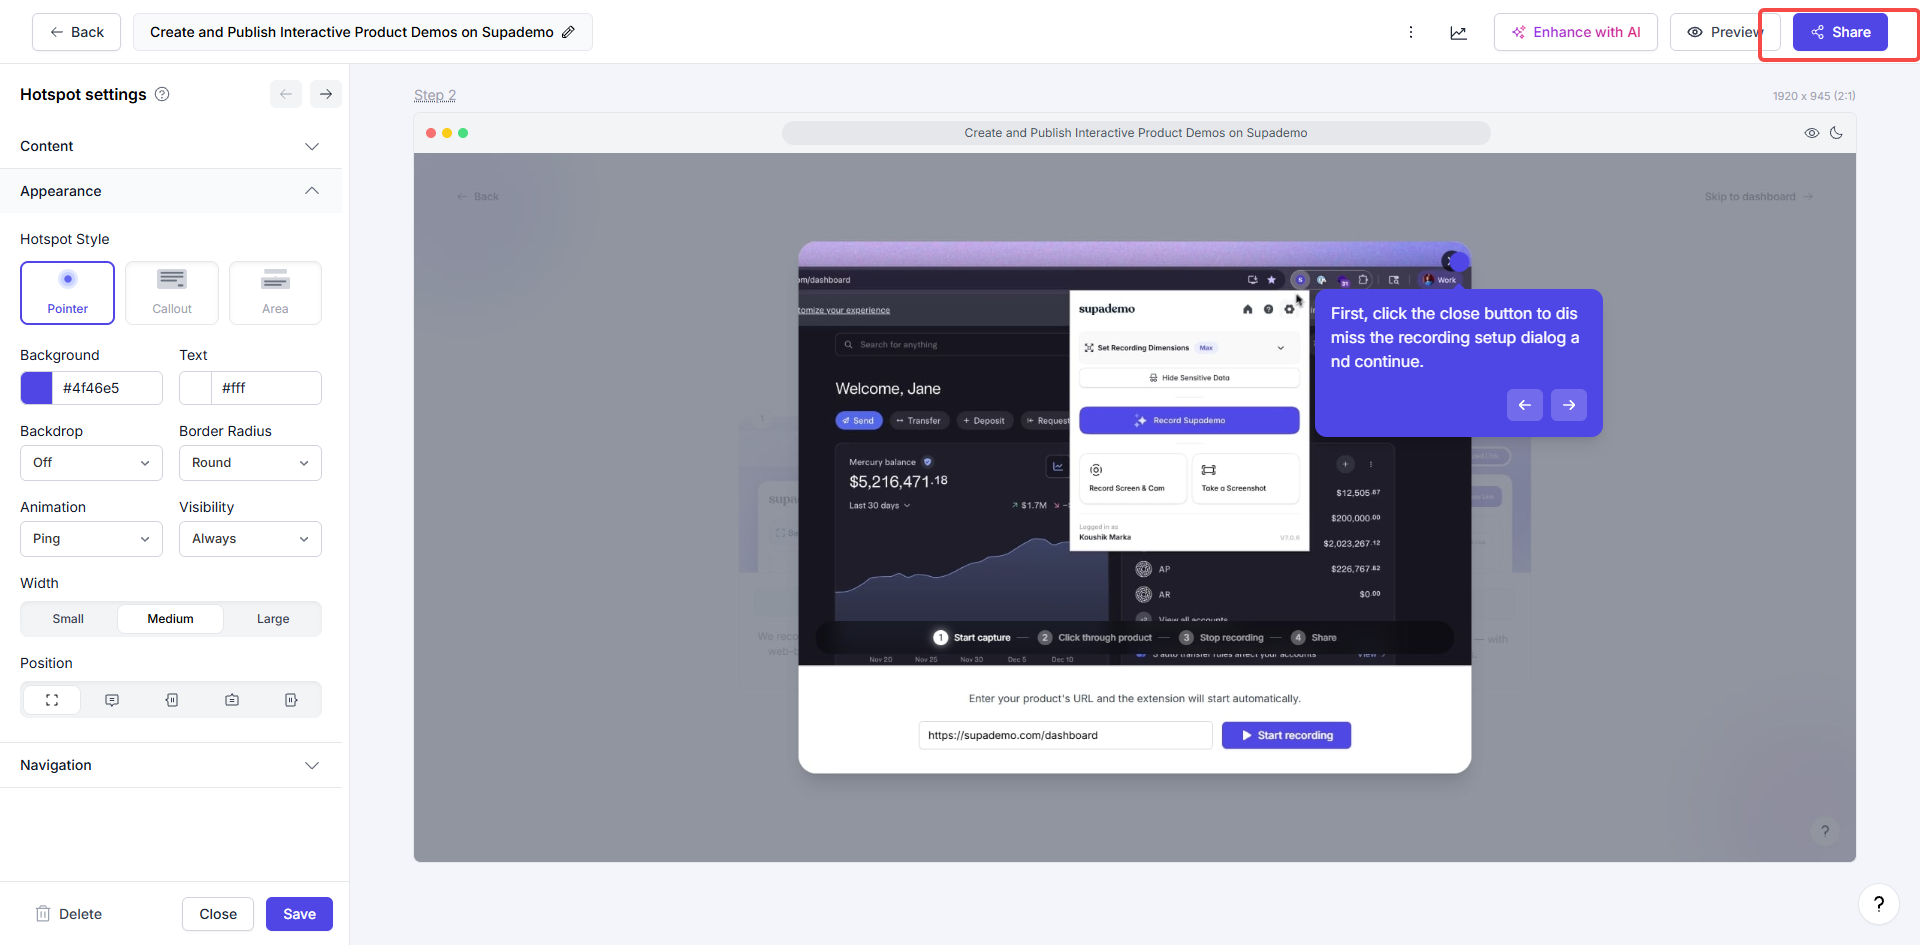Expand the Navigation section
Screen dimensions: 1920x945
coord(170,765)
